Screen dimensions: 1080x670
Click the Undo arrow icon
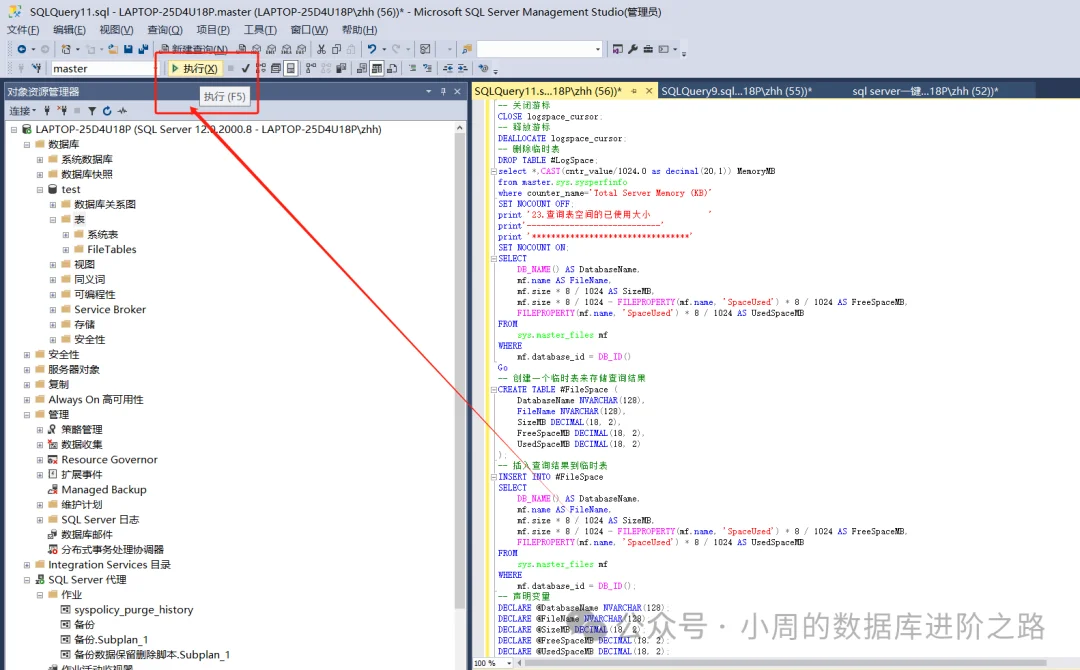pyautogui.click(x=372, y=49)
